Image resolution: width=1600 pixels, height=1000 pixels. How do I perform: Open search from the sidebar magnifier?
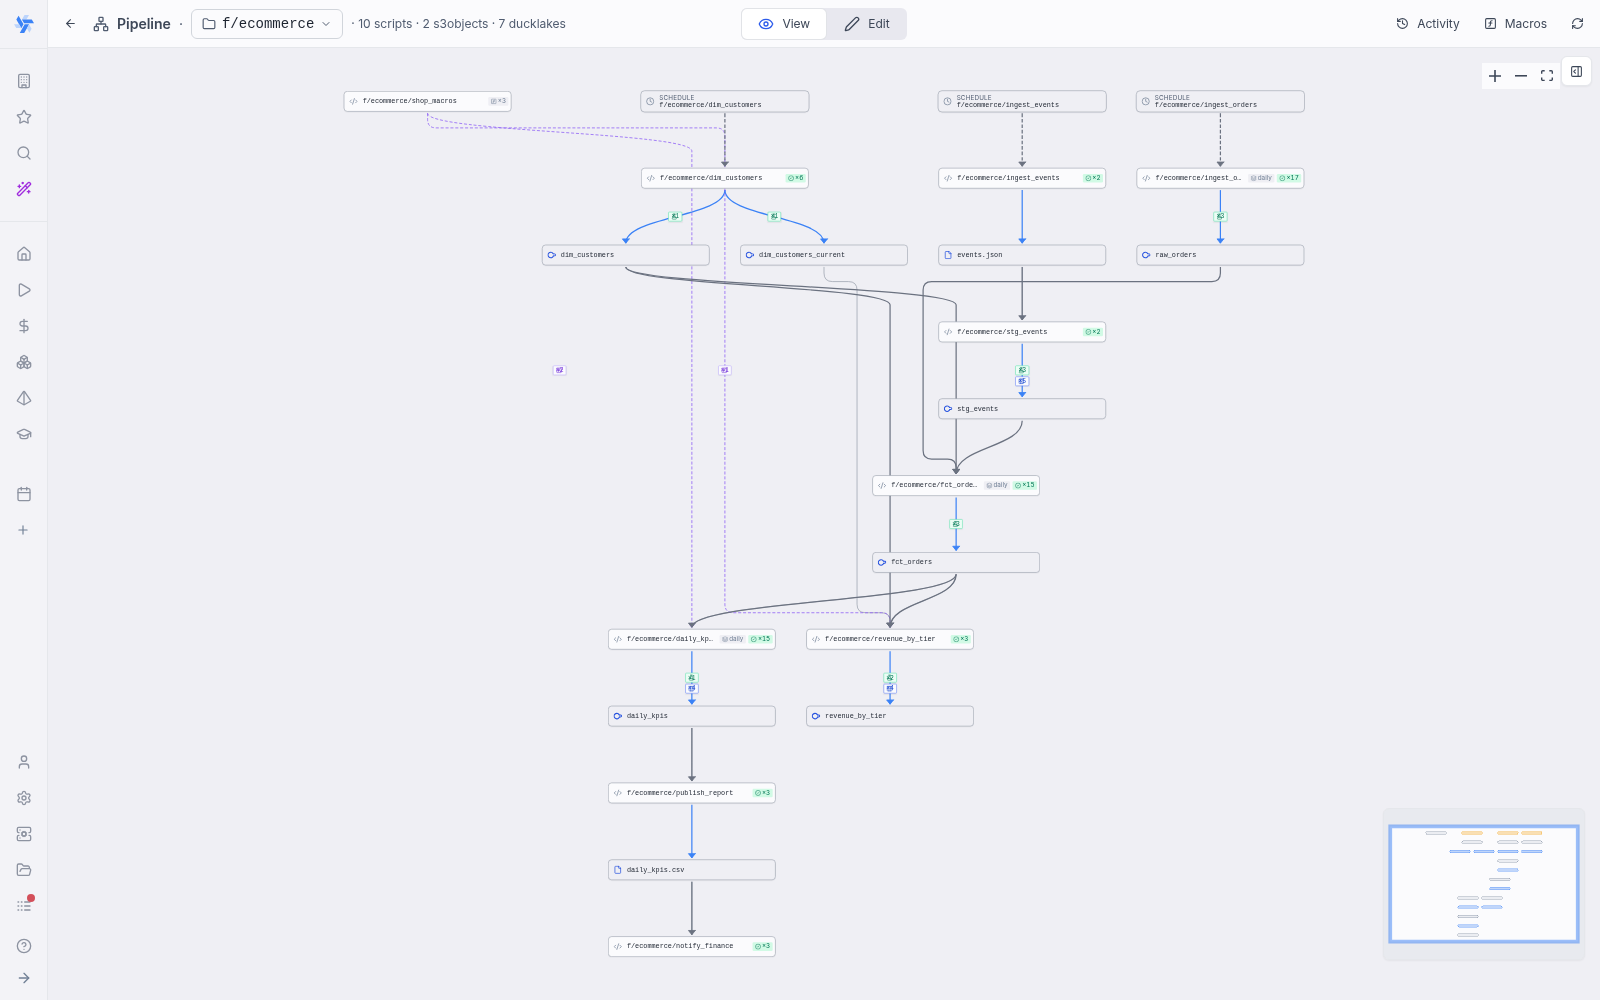24,153
